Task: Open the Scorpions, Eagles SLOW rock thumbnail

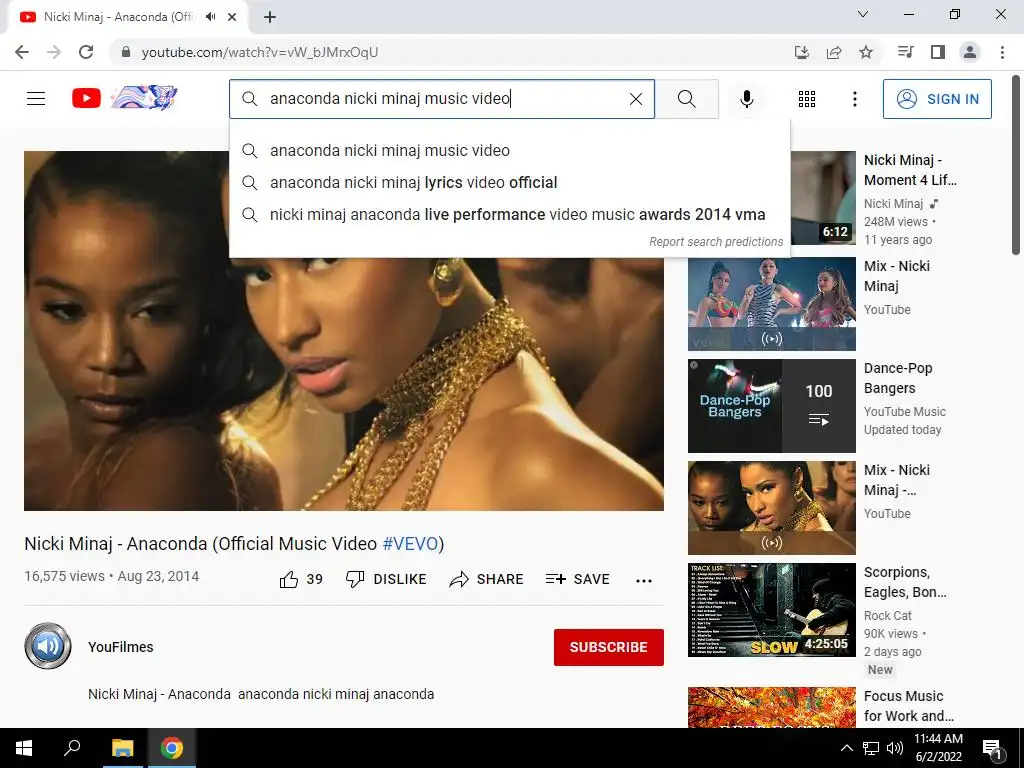Action: pyautogui.click(x=771, y=609)
